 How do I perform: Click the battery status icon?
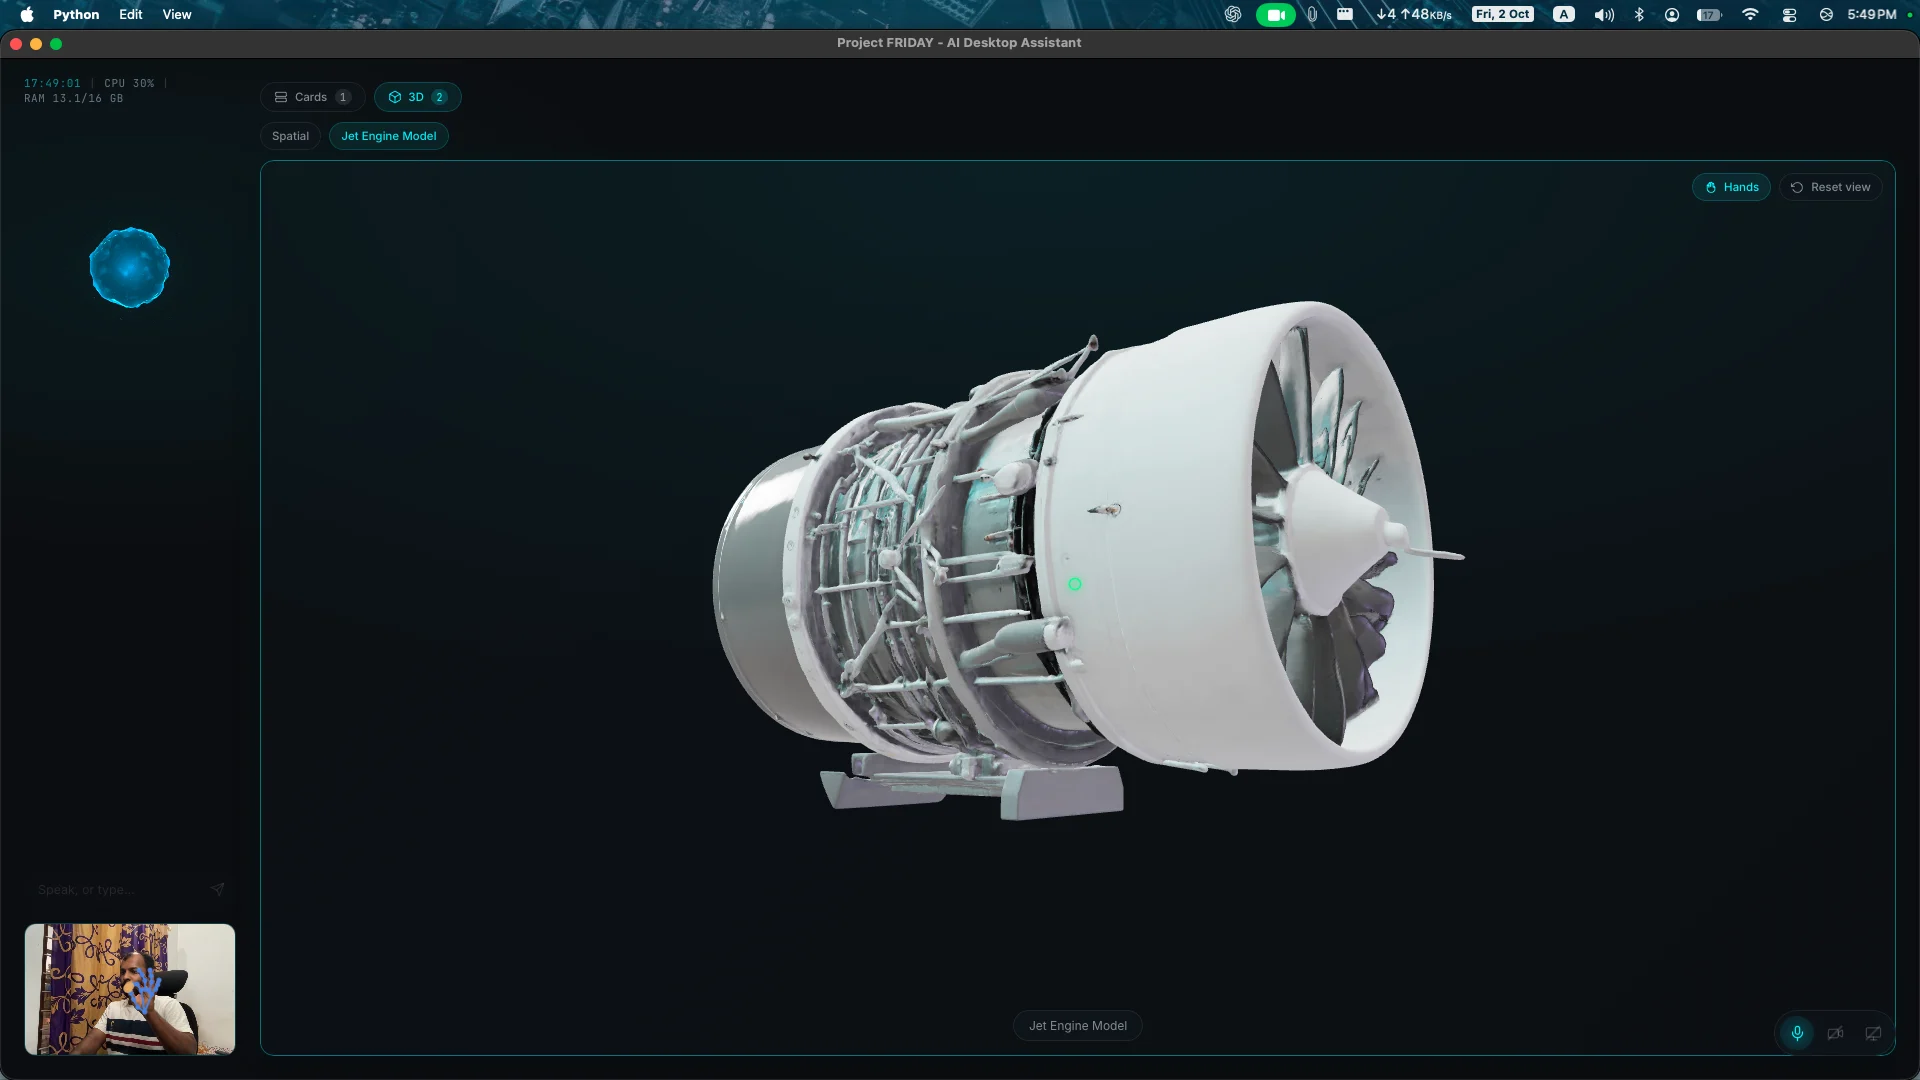click(x=1710, y=14)
